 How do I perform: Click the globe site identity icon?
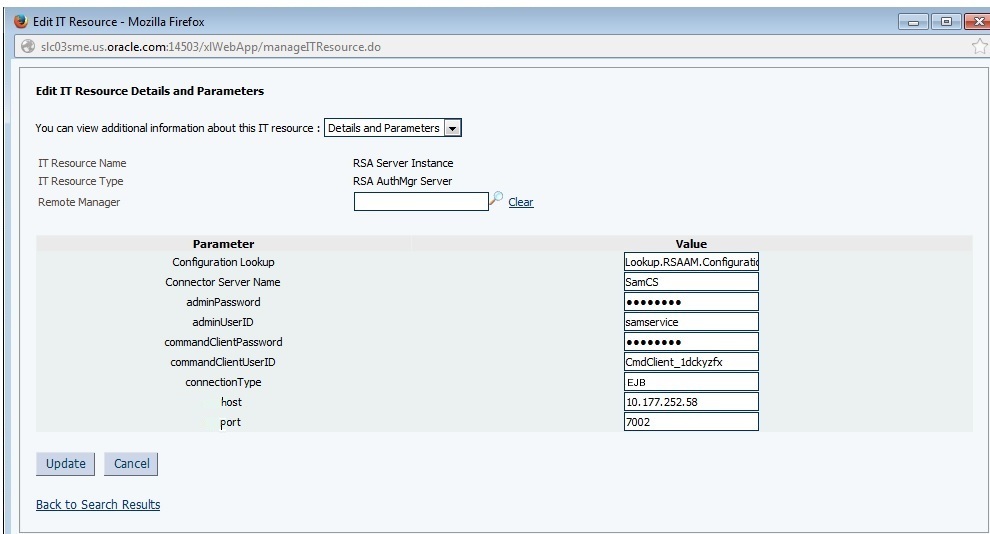click(28, 47)
